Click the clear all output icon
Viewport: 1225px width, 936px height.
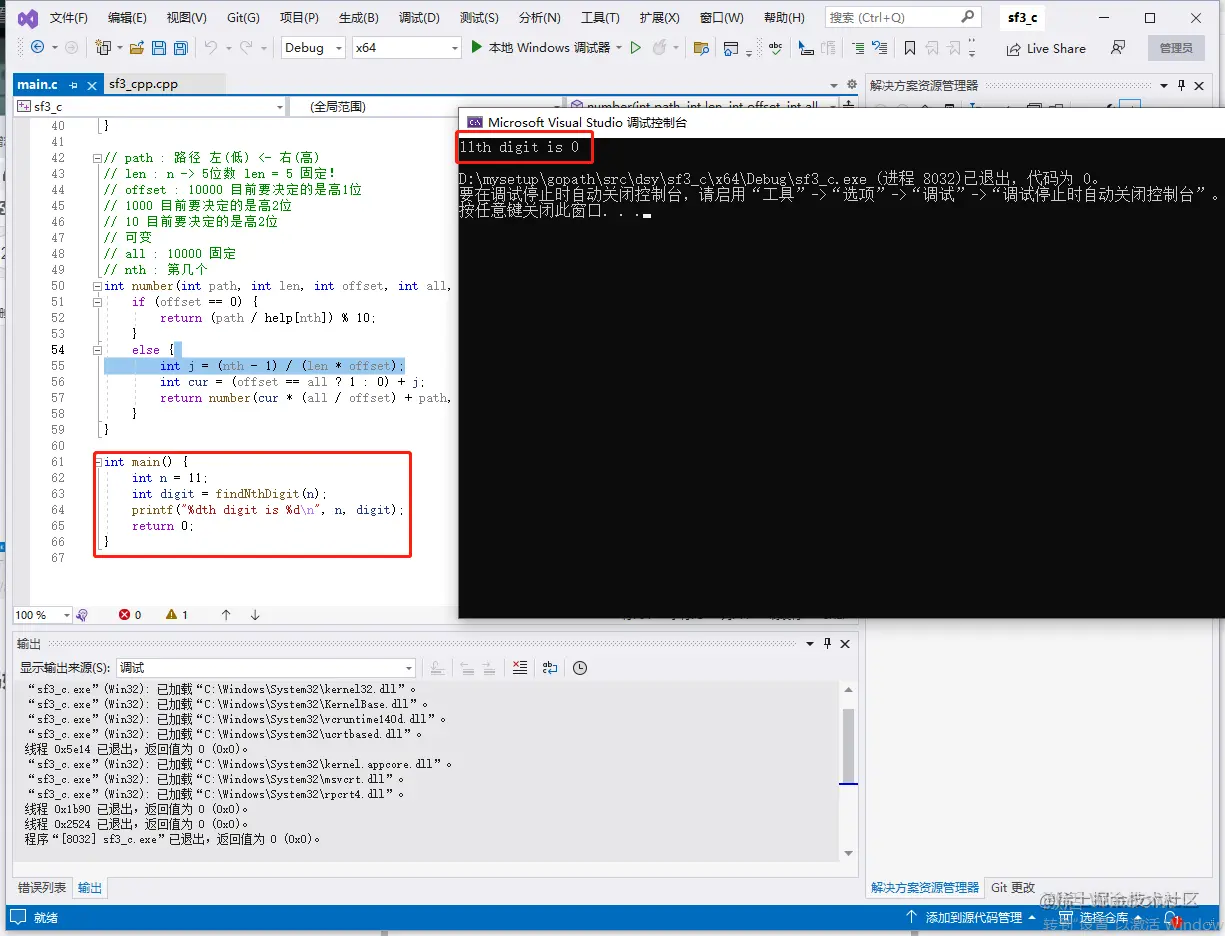coord(519,668)
